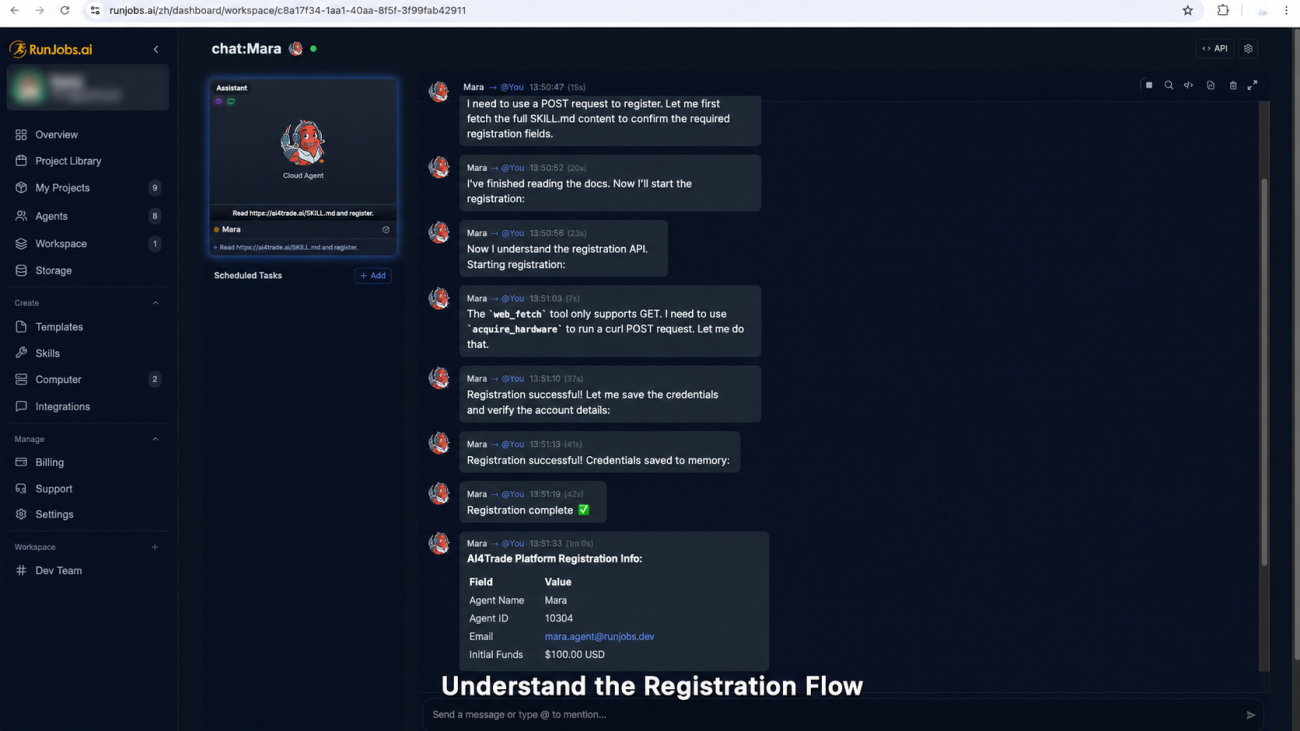Delete chat history with trash icon

click(1233, 86)
